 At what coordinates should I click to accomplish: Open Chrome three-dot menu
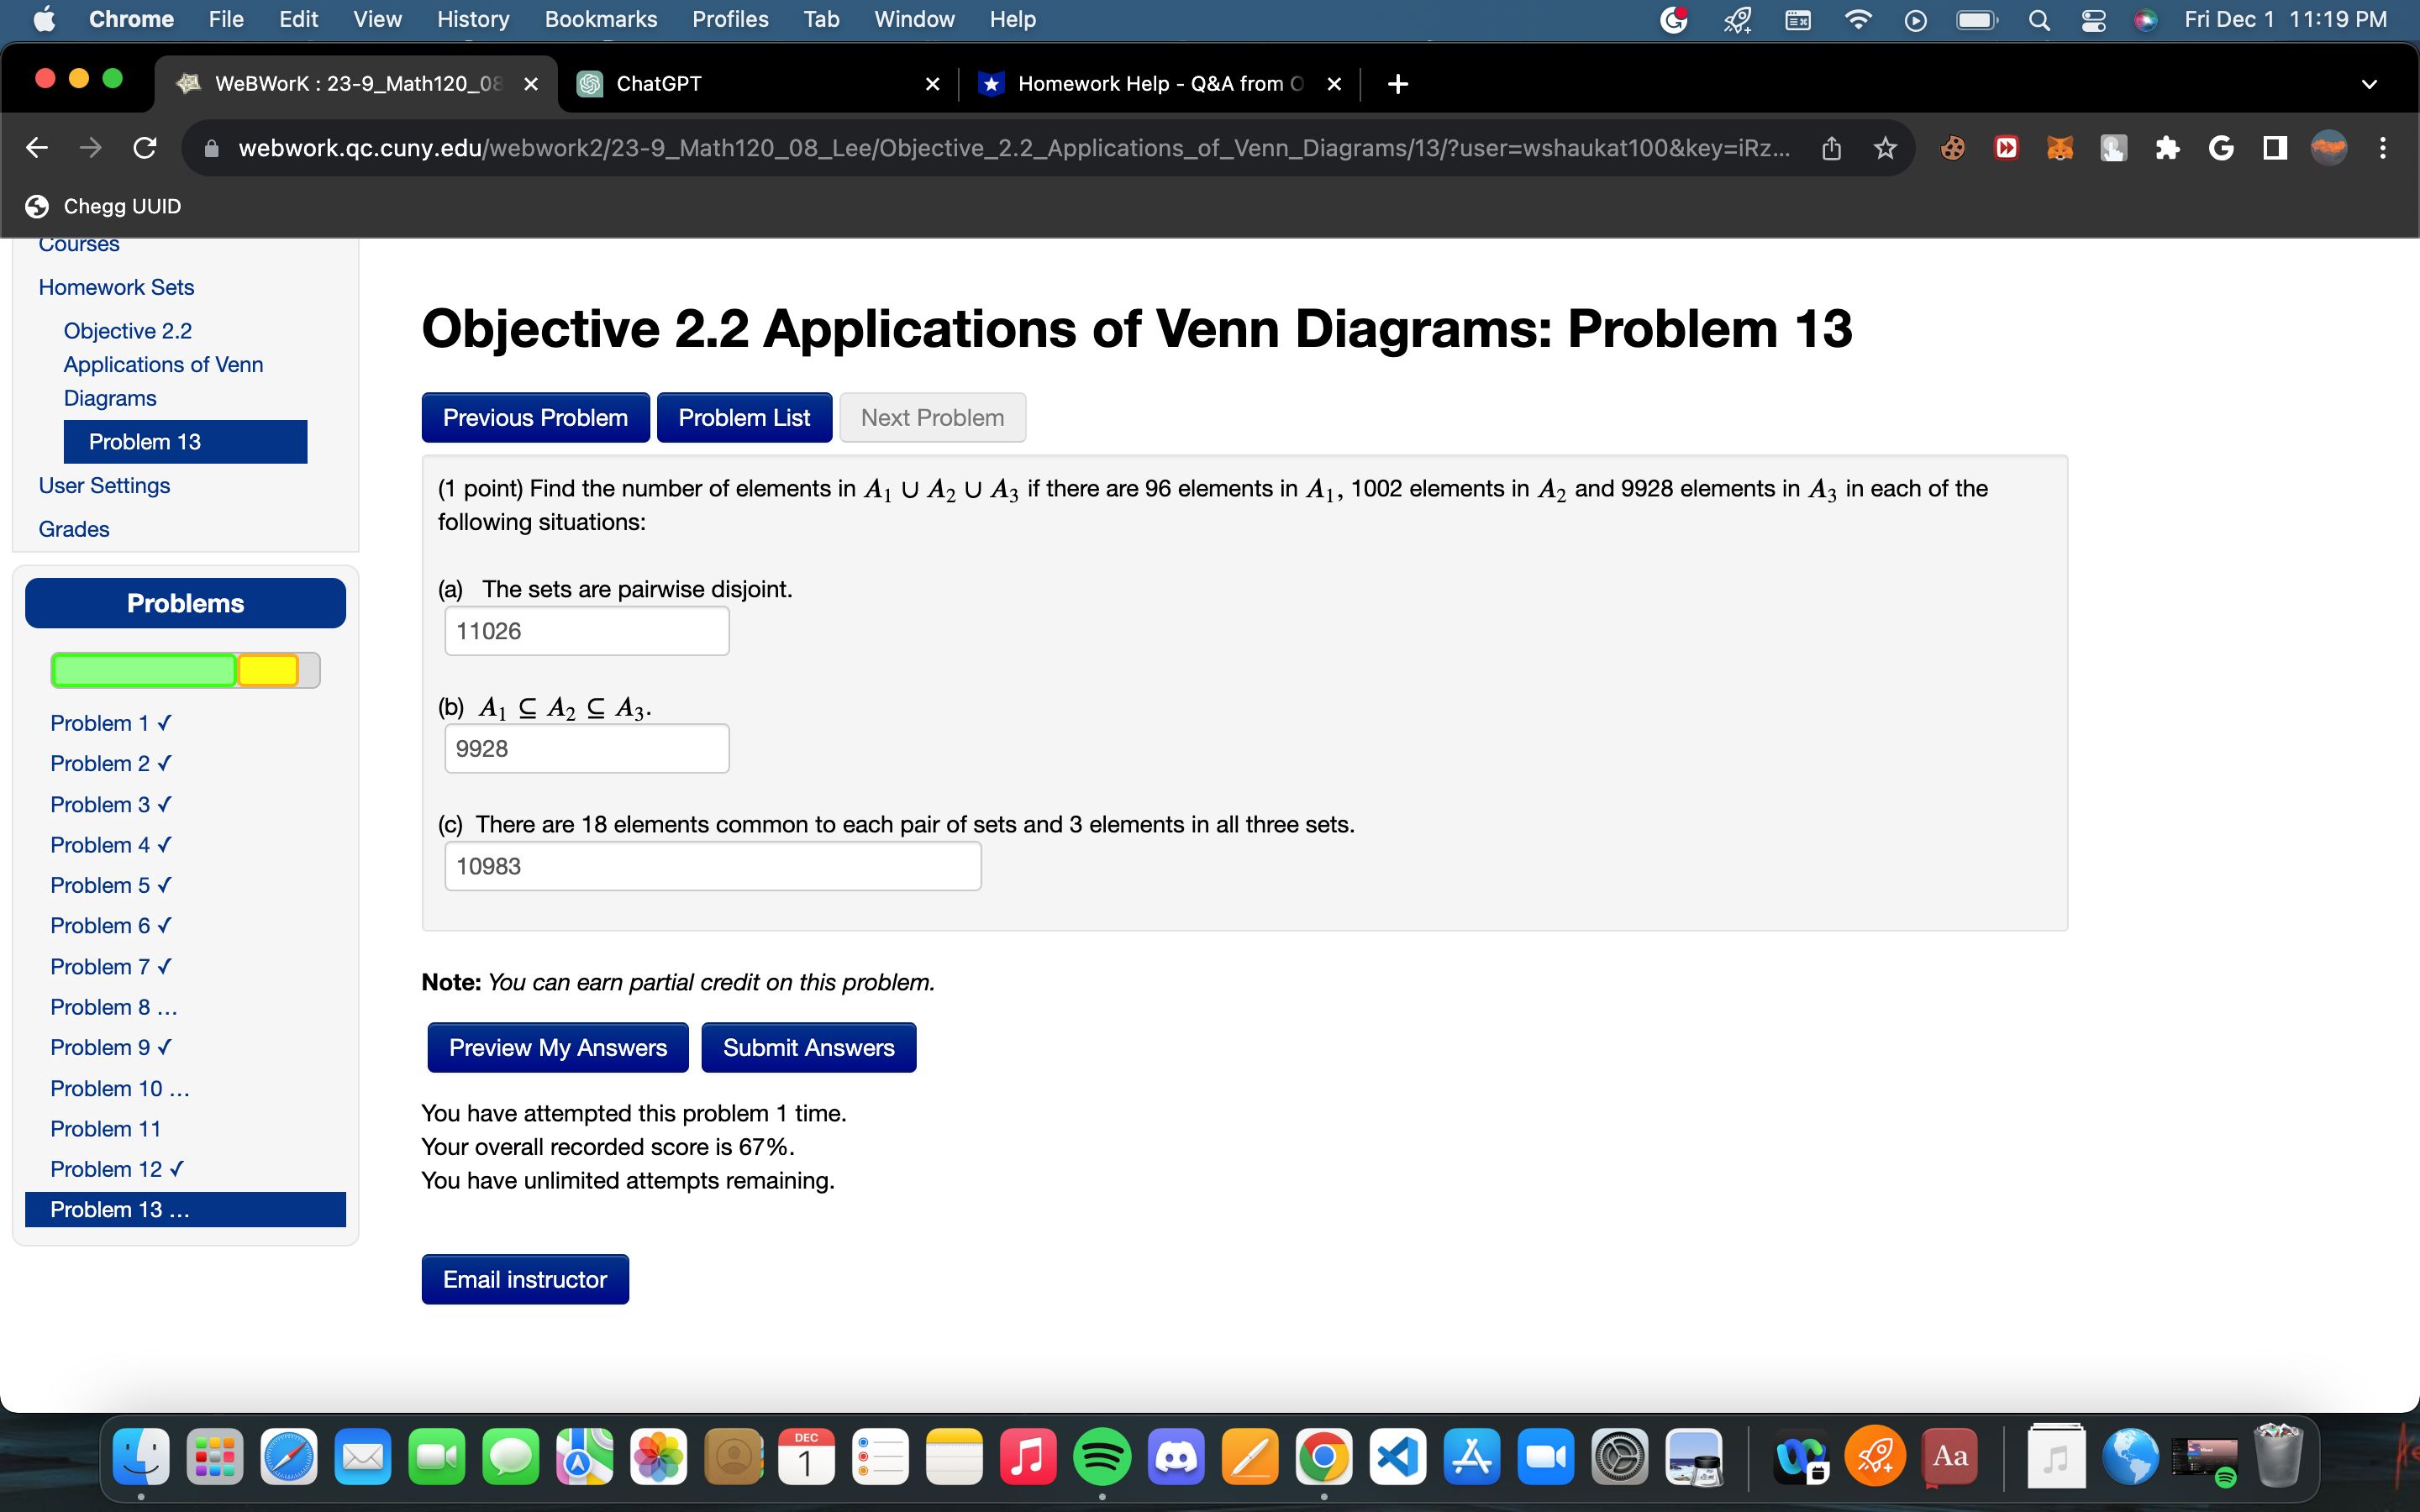click(x=2383, y=148)
